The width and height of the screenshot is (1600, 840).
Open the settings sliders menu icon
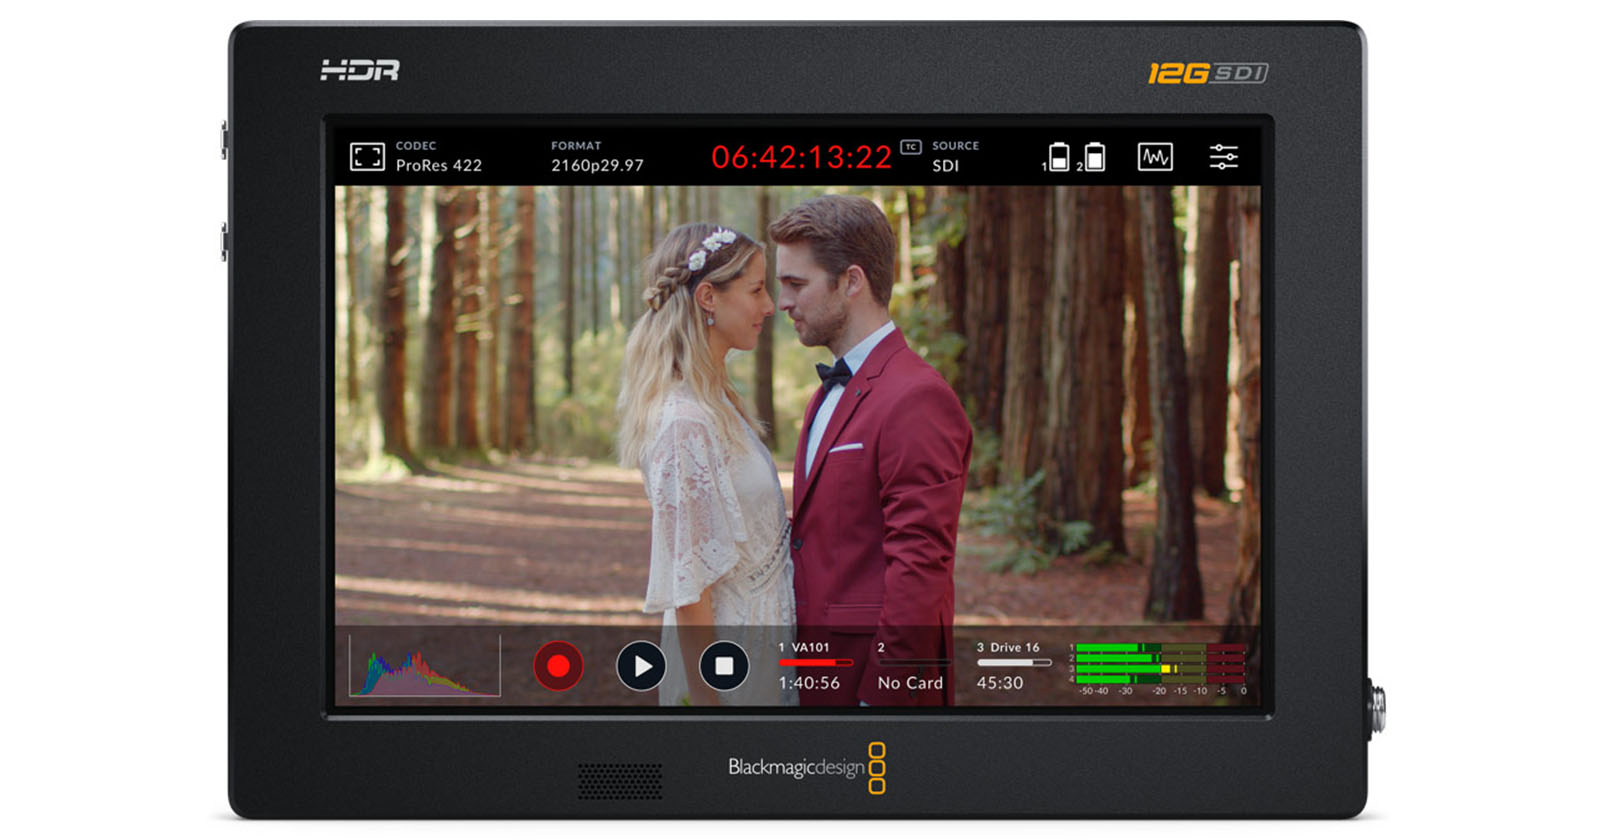click(x=1223, y=157)
